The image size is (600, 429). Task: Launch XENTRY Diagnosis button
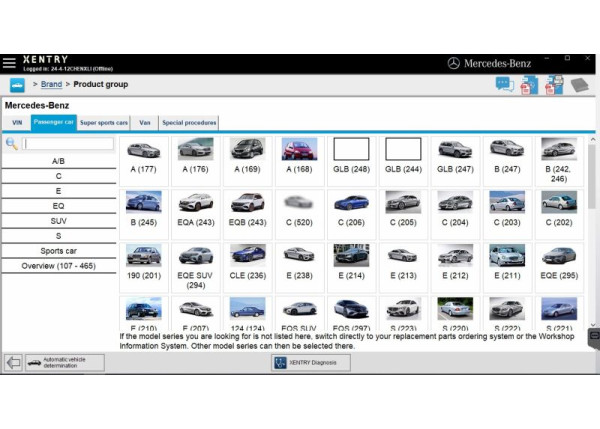311,362
